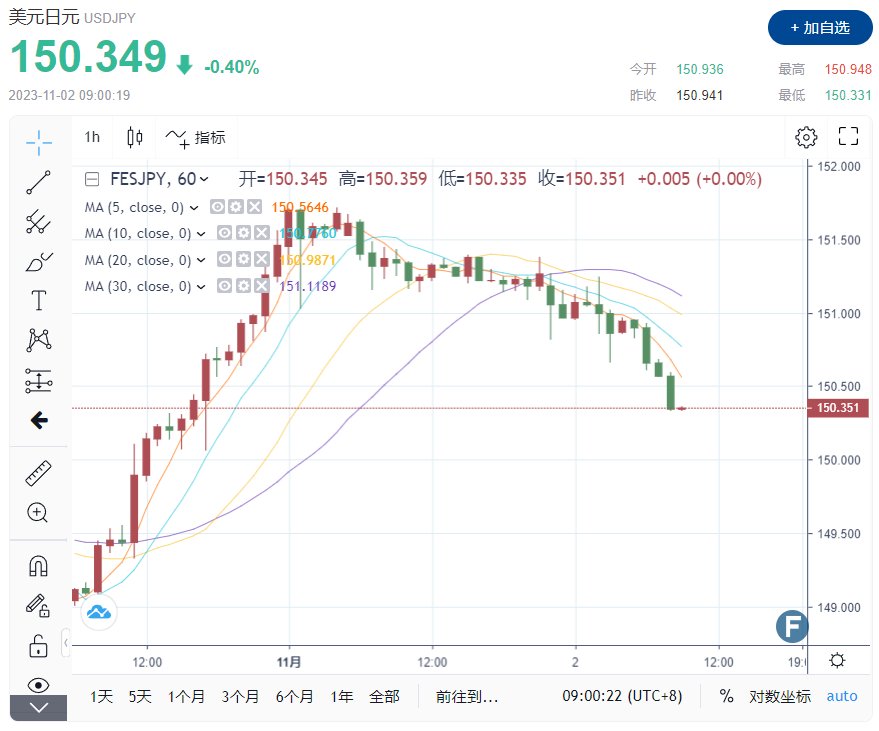The width and height of the screenshot is (879, 731).
Task: Click the candlestick chart style icon
Action: (136, 137)
